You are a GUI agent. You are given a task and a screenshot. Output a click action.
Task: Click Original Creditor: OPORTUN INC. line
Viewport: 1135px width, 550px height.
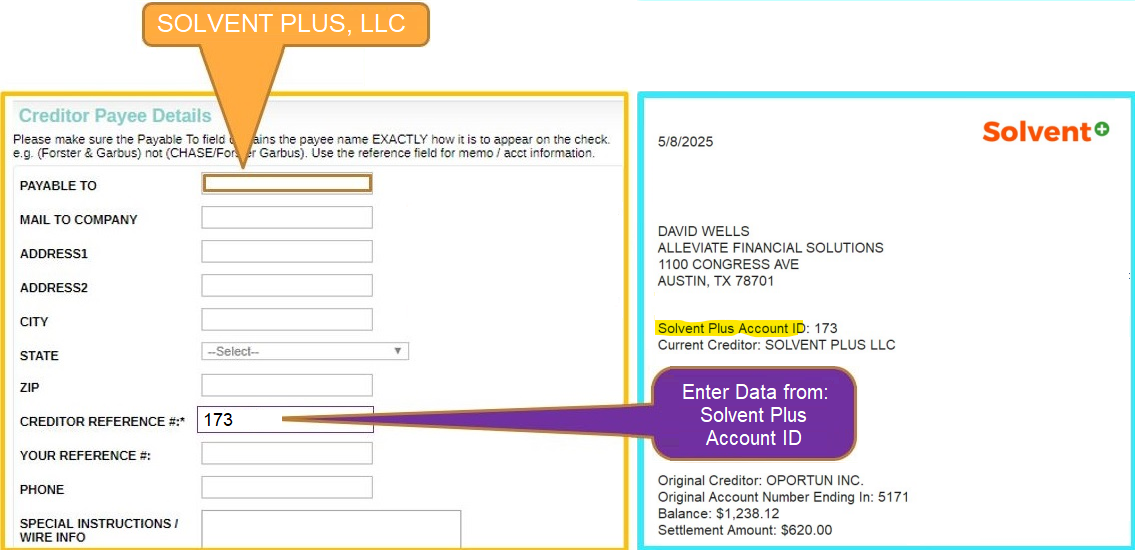coord(761,481)
